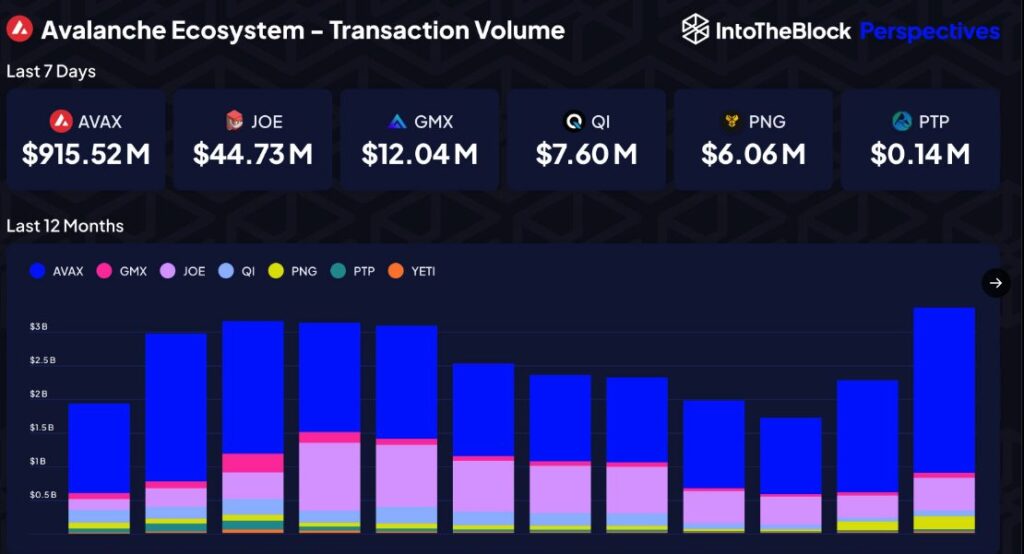This screenshot has width=1024, height=554.
Task: Click the PTP token icon
Action: (x=901, y=122)
